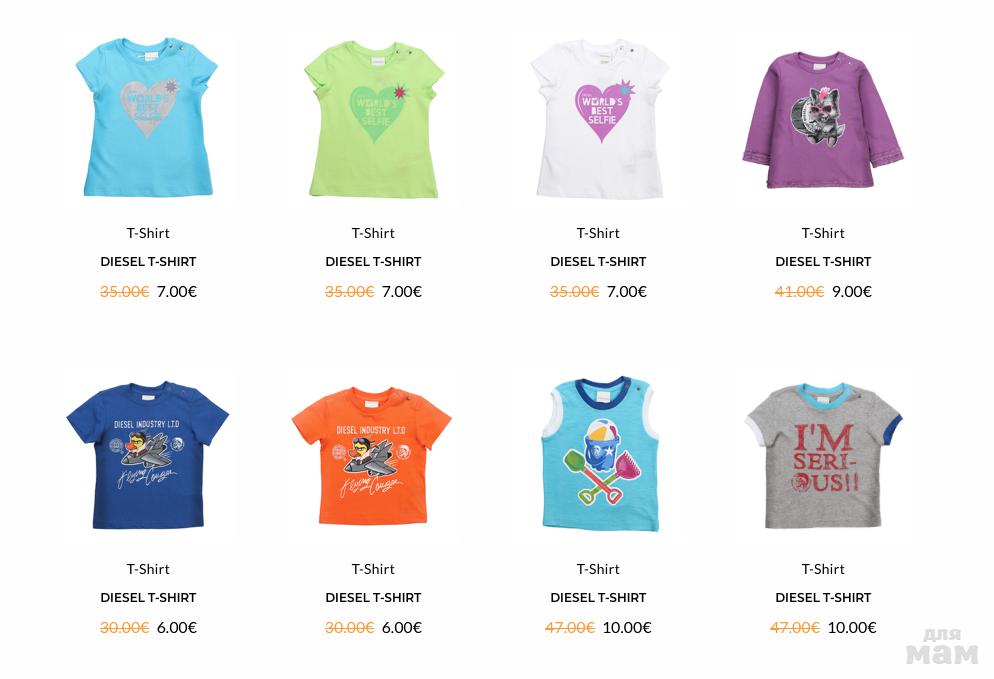
Task: Open the blue World's Best Selfie t-shirt image
Action: pos(148,119)
